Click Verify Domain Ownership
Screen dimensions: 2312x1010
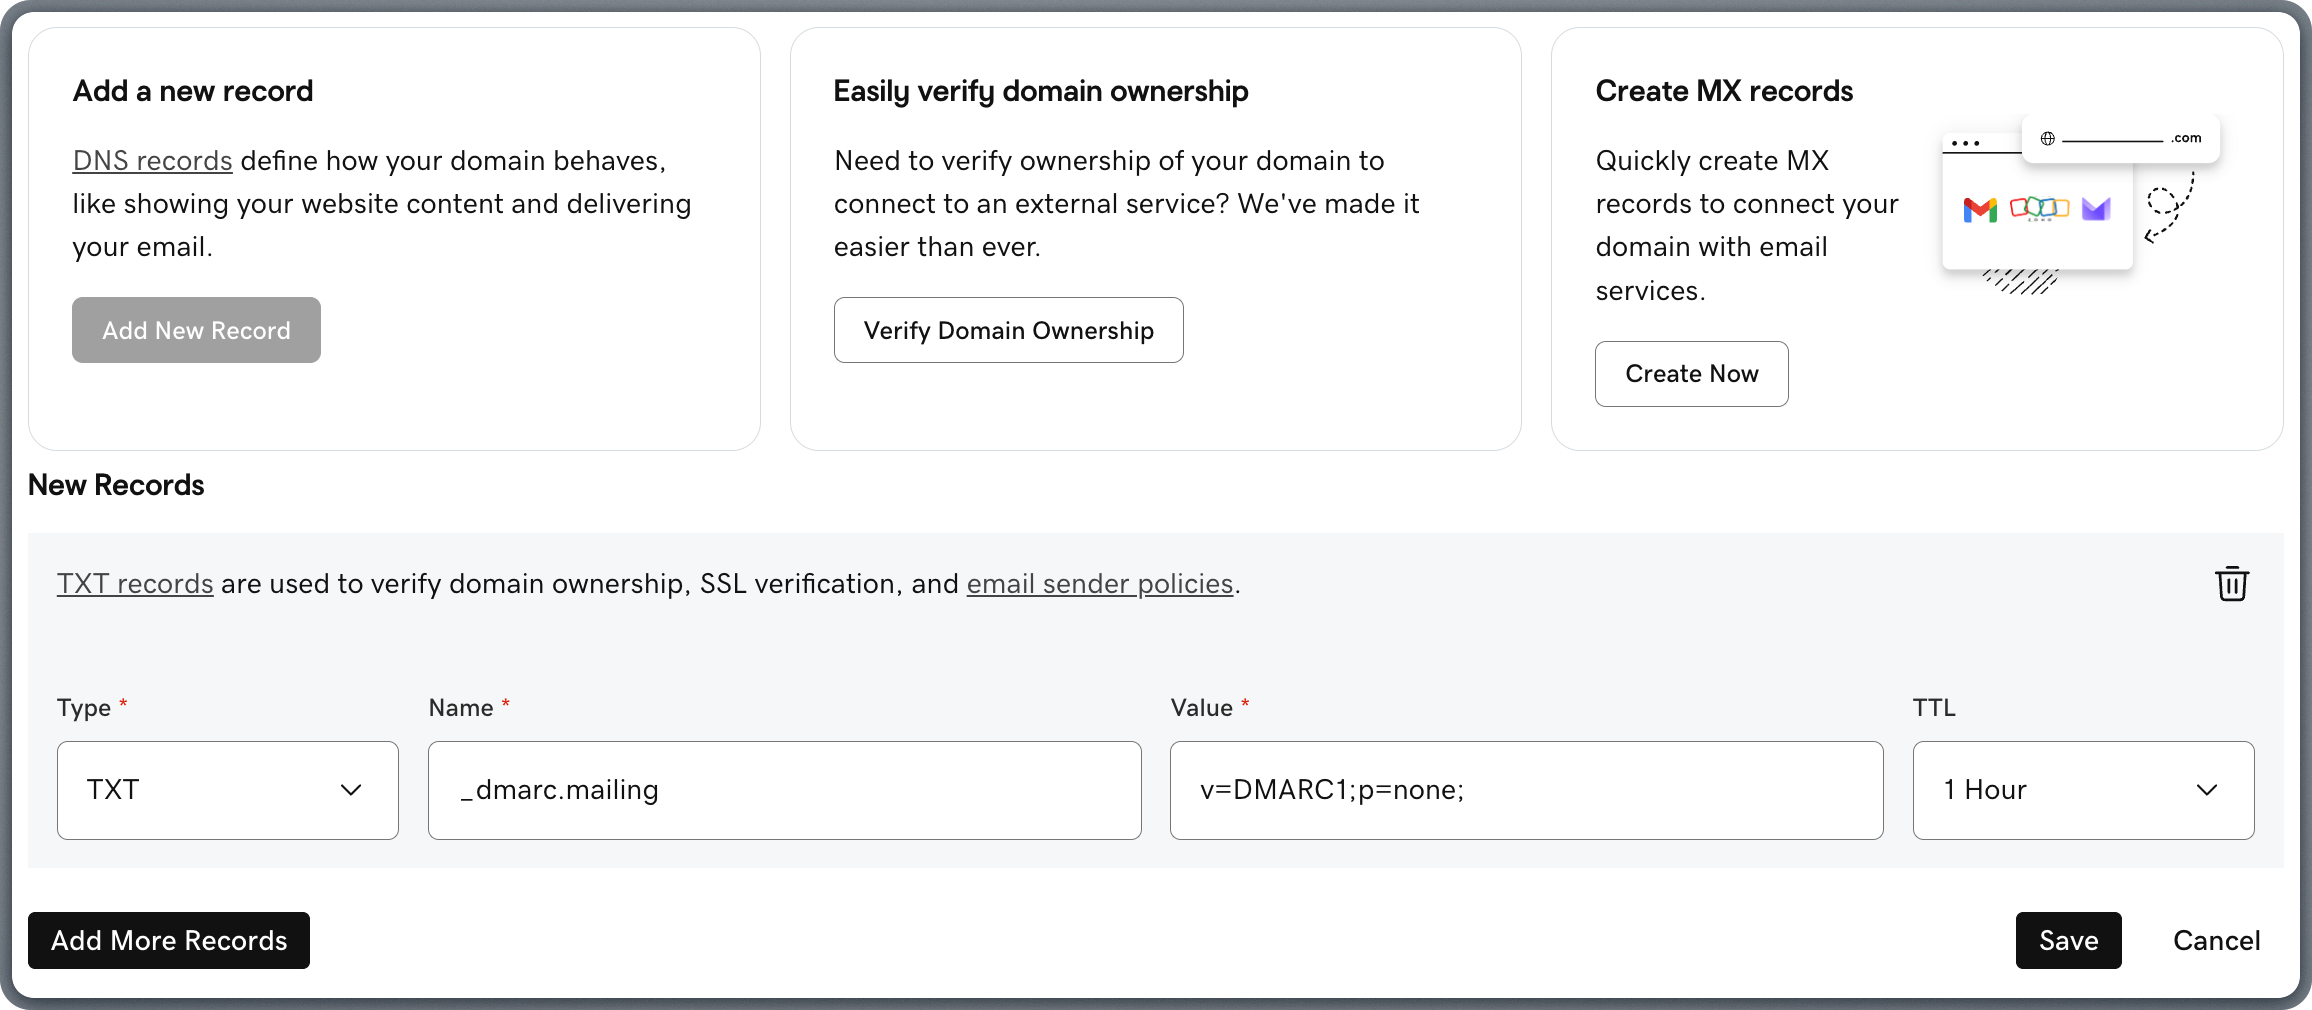coord(1008,330)
